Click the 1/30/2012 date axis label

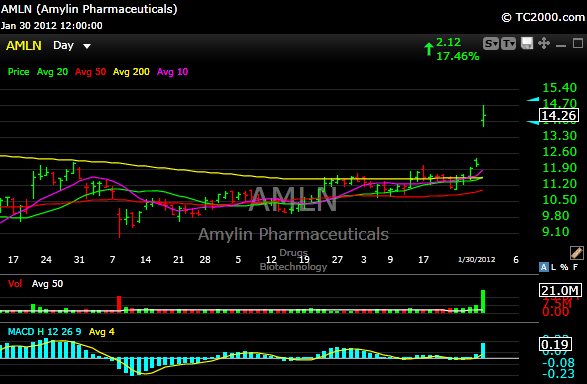[x=477, y=260]
